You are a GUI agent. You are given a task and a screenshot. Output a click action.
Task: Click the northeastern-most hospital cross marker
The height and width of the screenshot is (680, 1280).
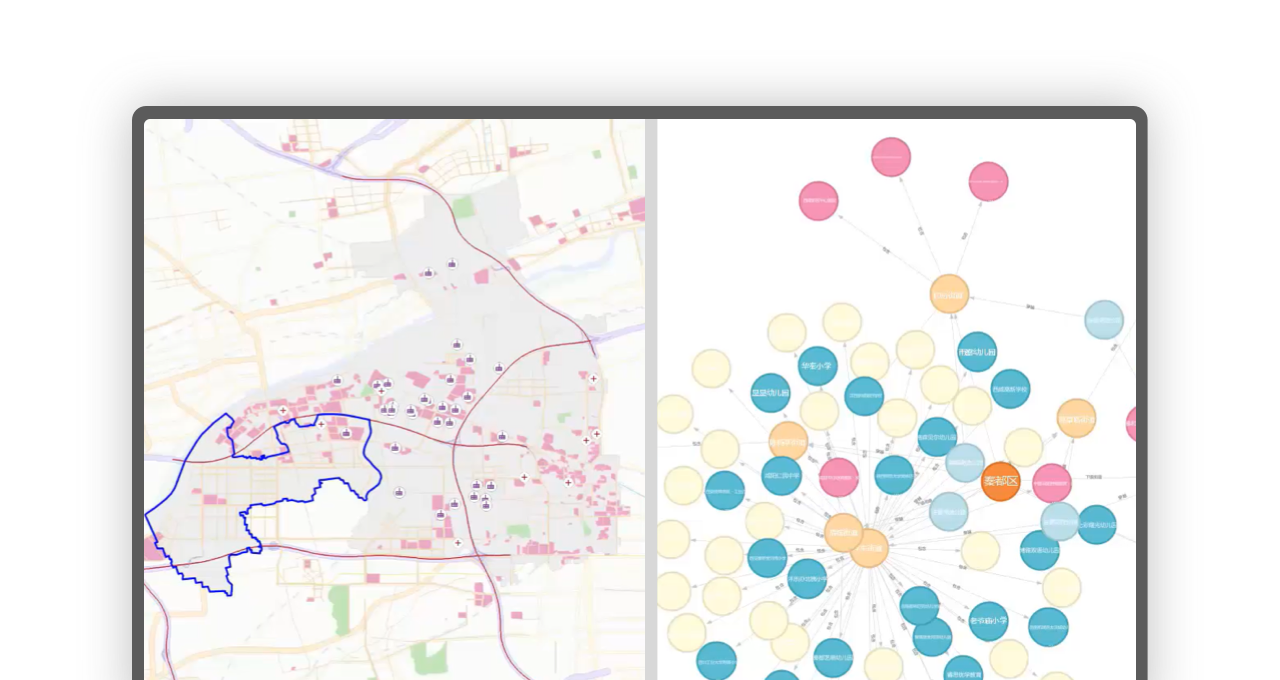[593, 378]
